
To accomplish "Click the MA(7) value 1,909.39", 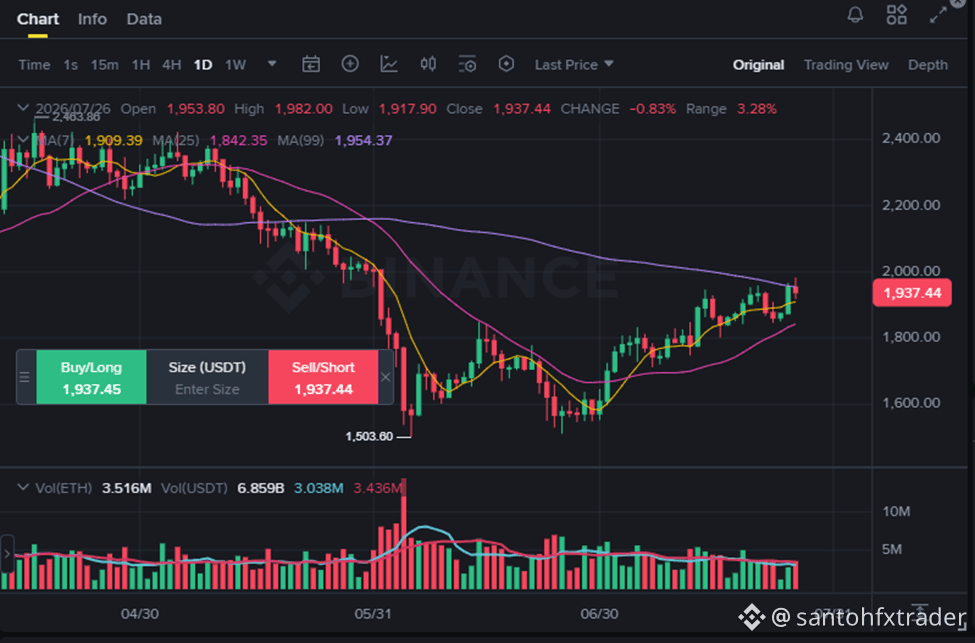I will tap(113, 141).
